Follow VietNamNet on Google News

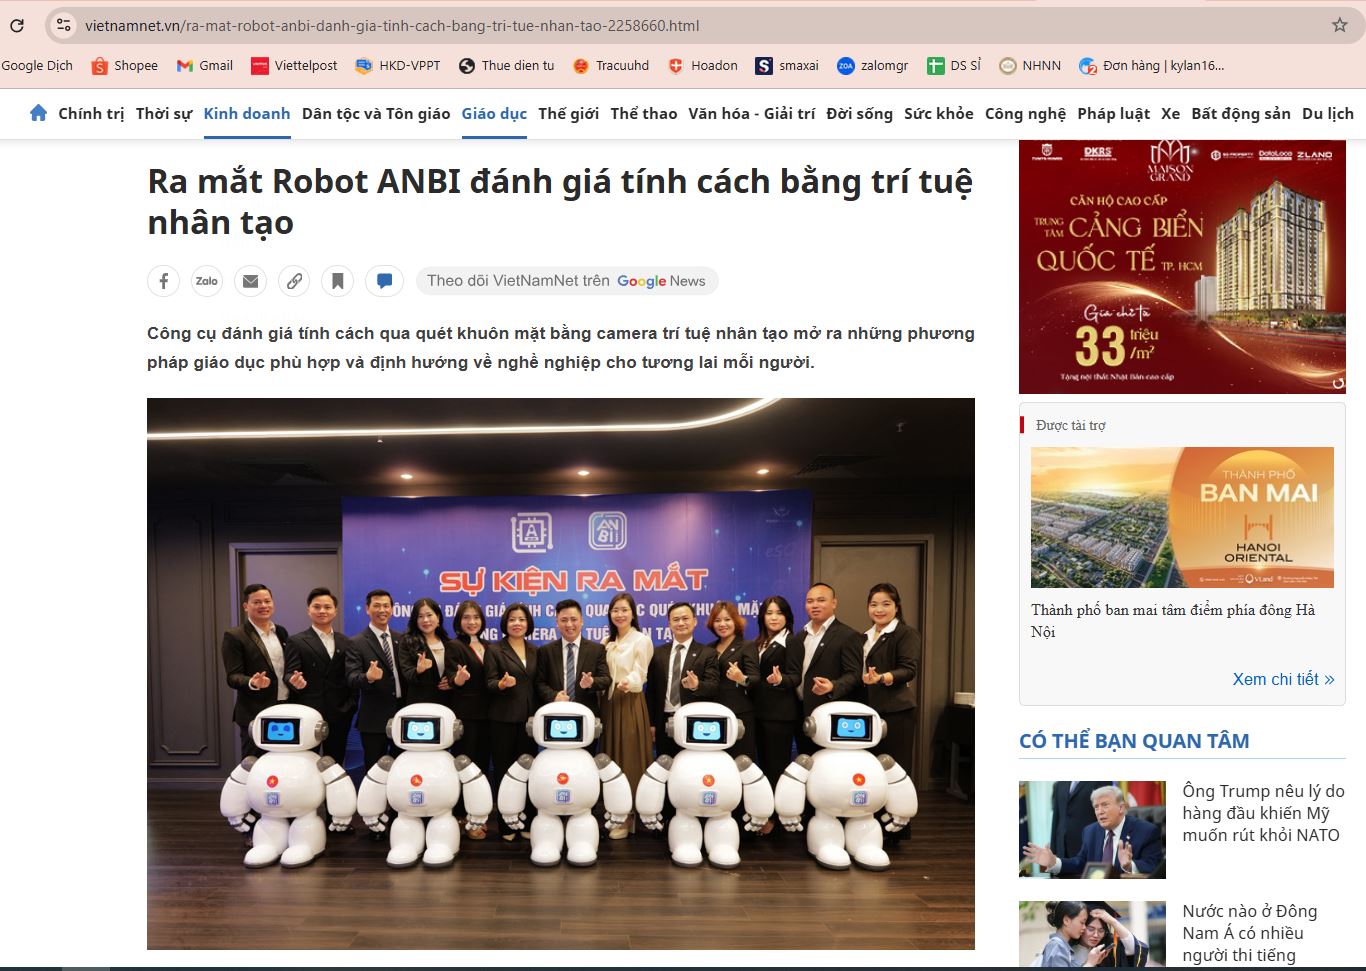[567, 281]
